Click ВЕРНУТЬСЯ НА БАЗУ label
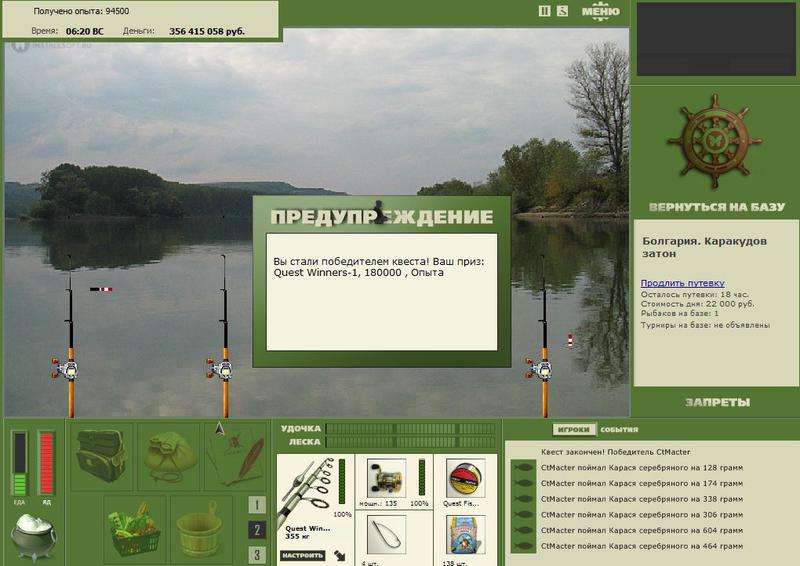 716,207
